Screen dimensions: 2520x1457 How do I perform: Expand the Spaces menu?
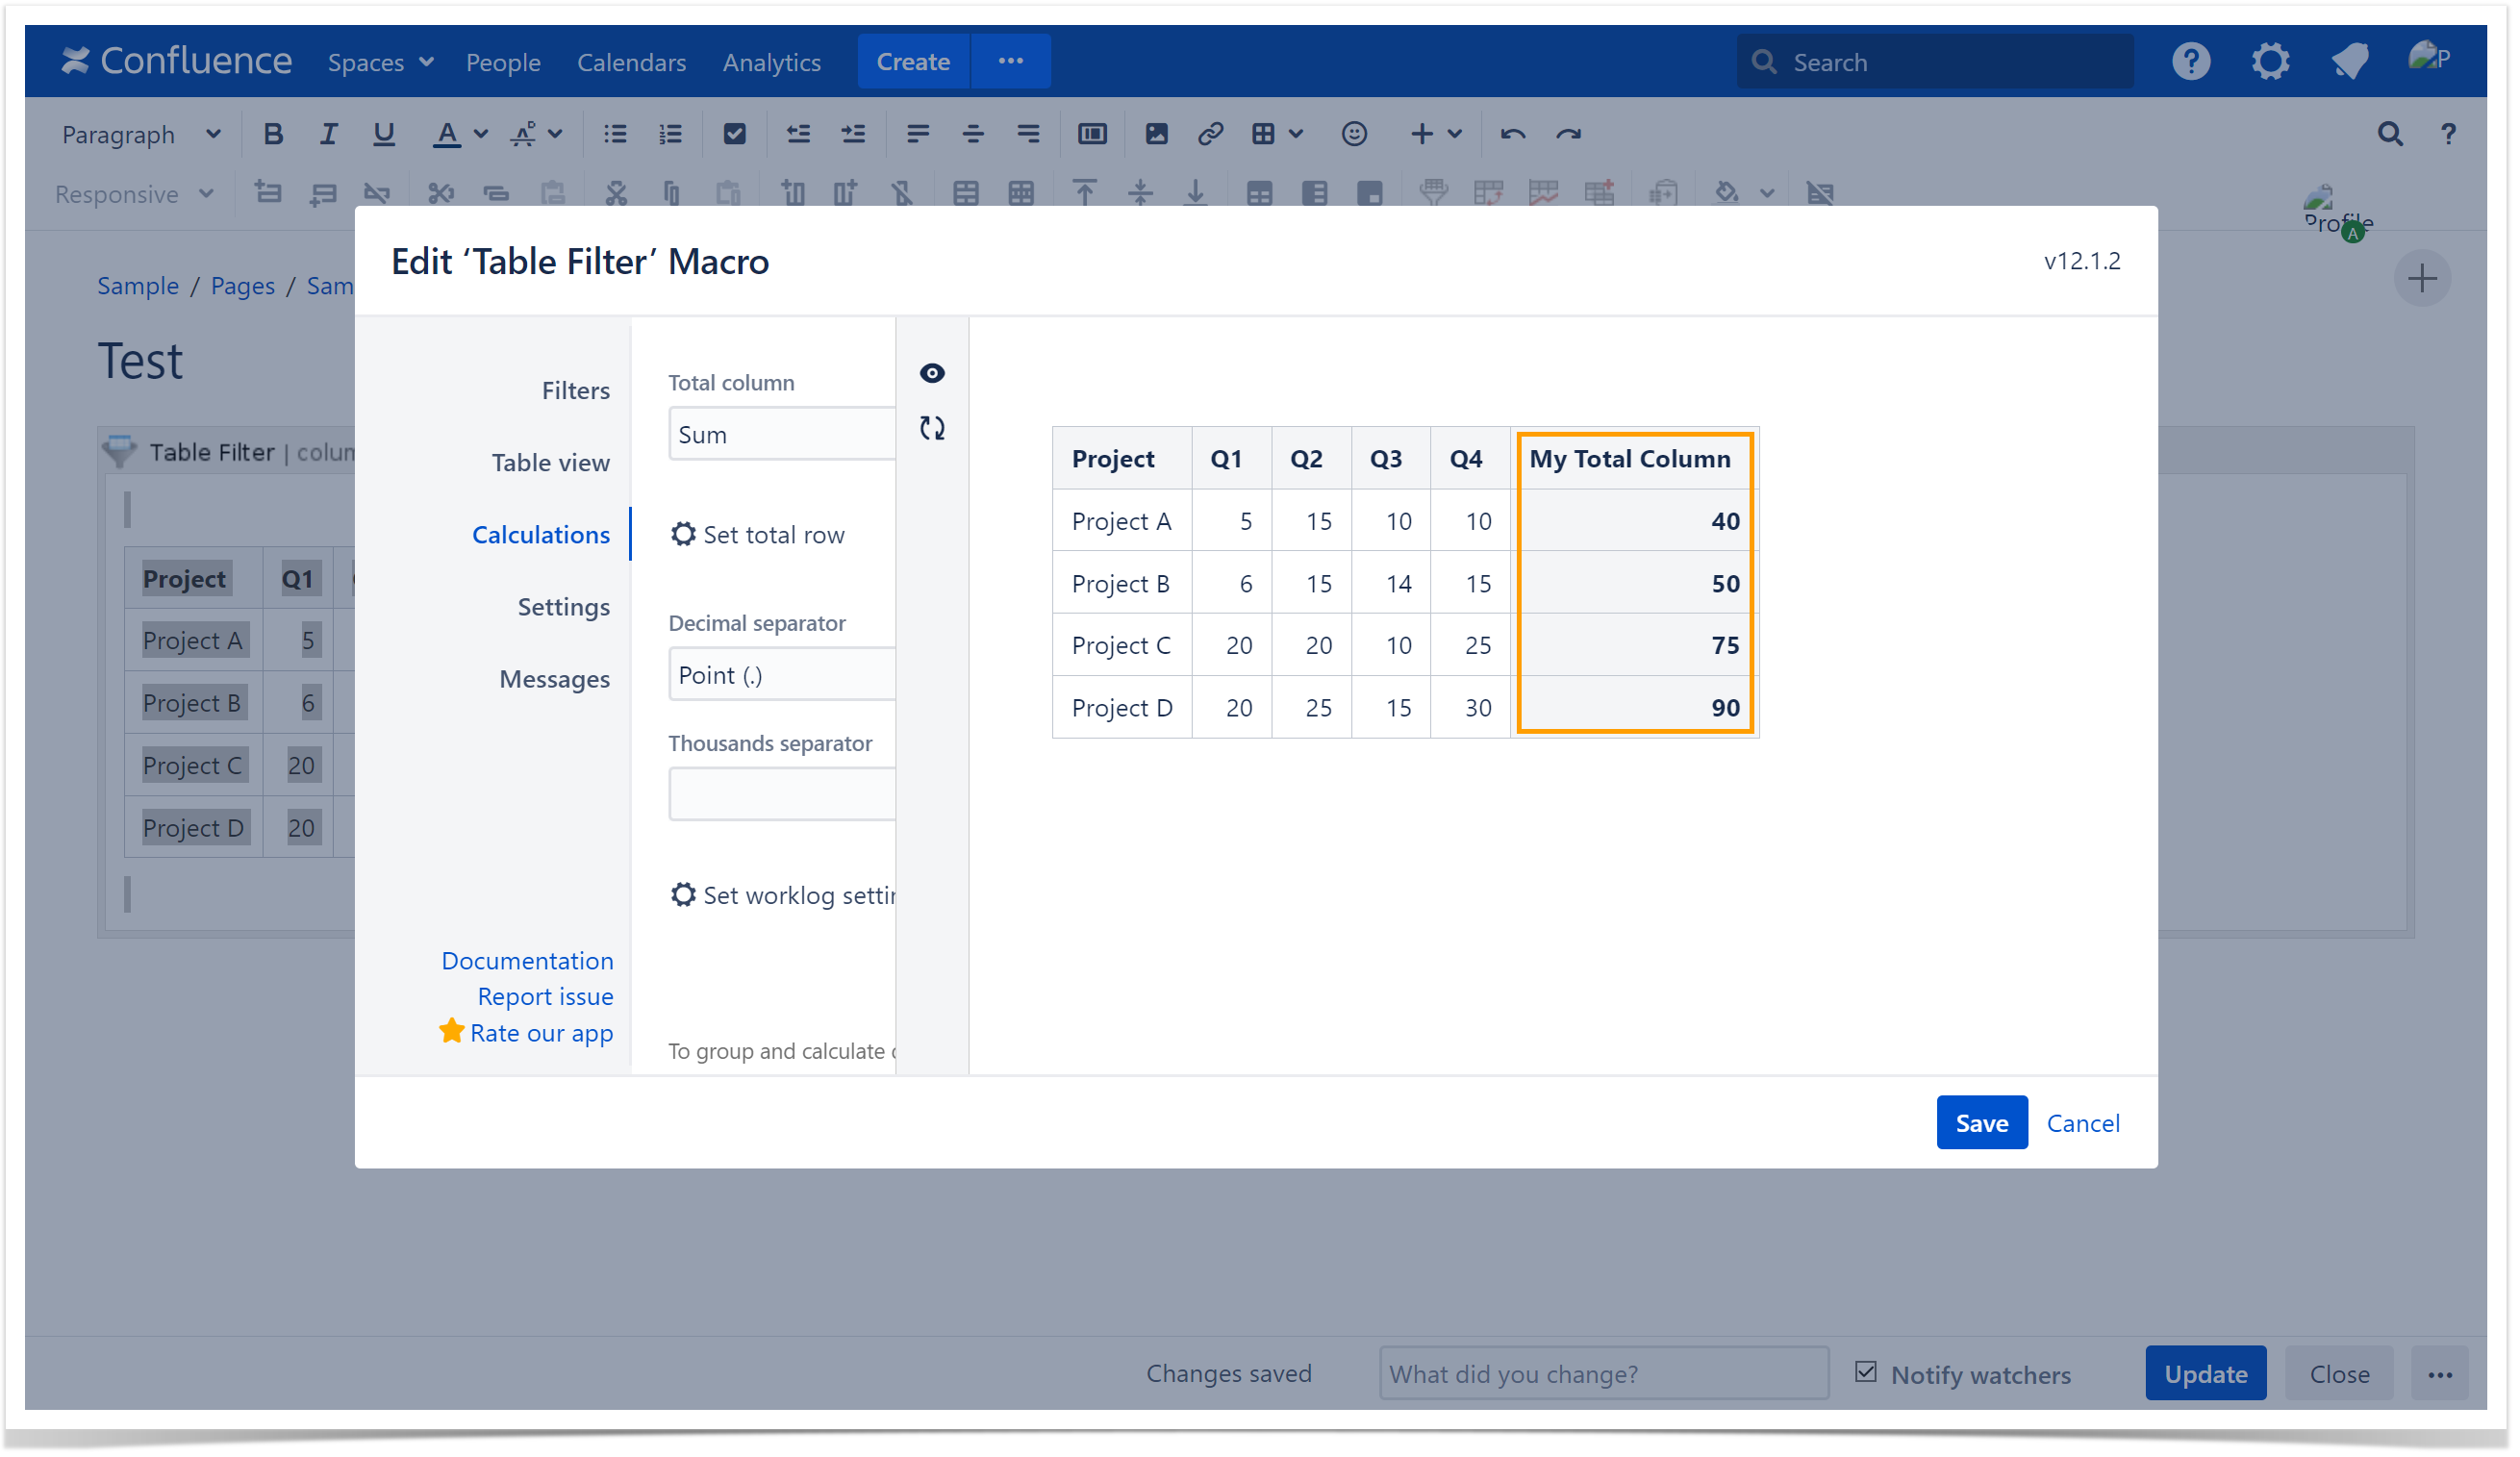(380, 62)
